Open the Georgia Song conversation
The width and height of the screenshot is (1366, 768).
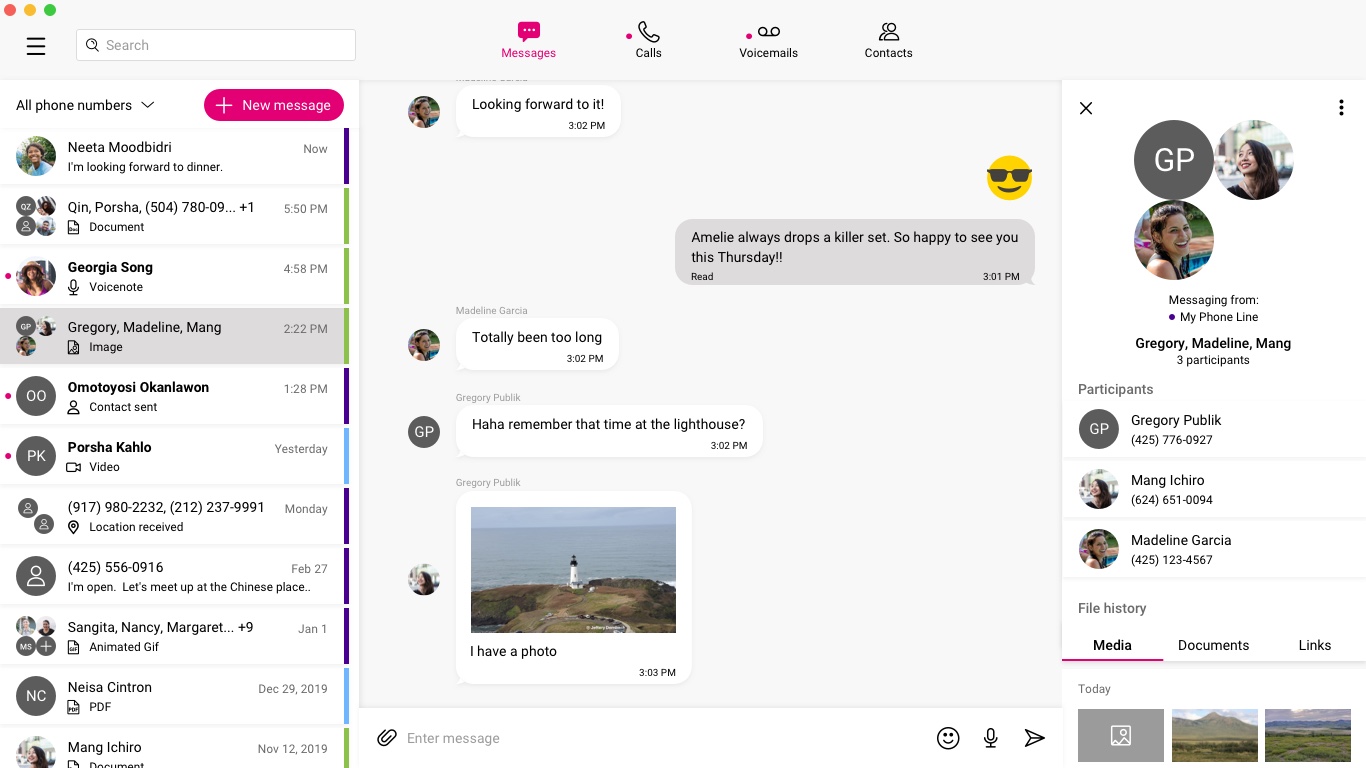coord(172,277)
